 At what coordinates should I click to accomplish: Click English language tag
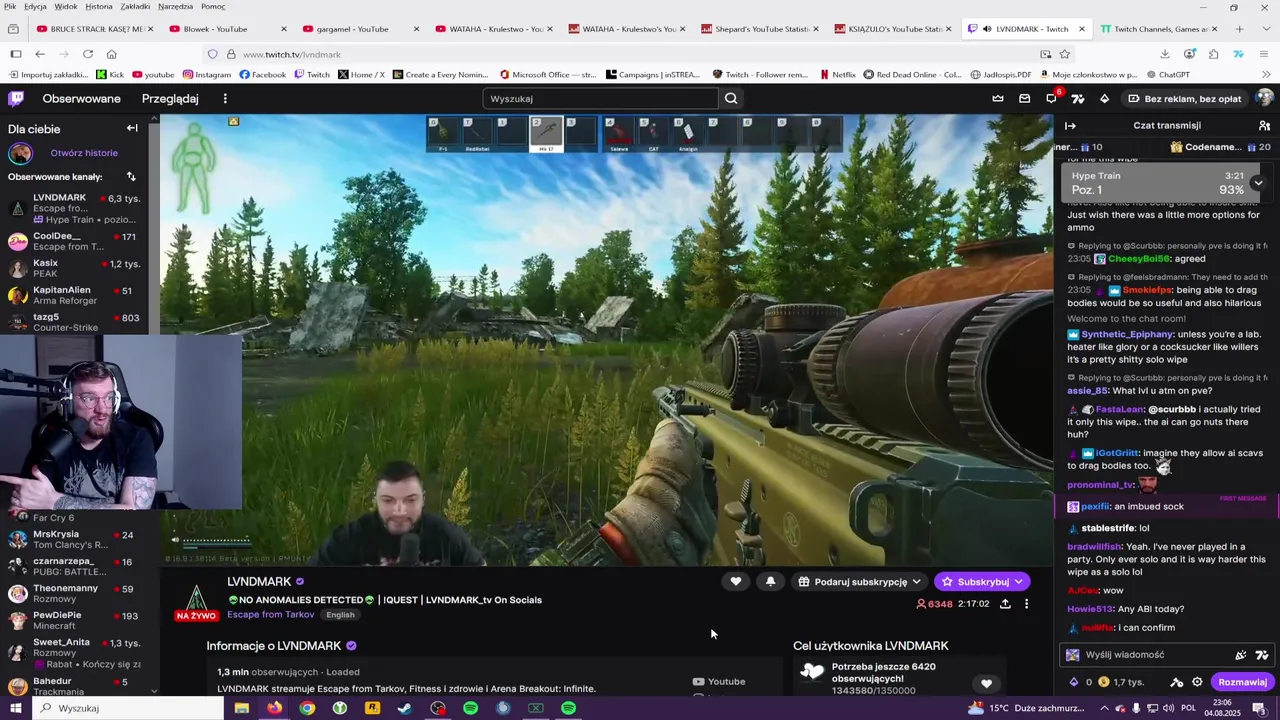(x=340, y=615)
